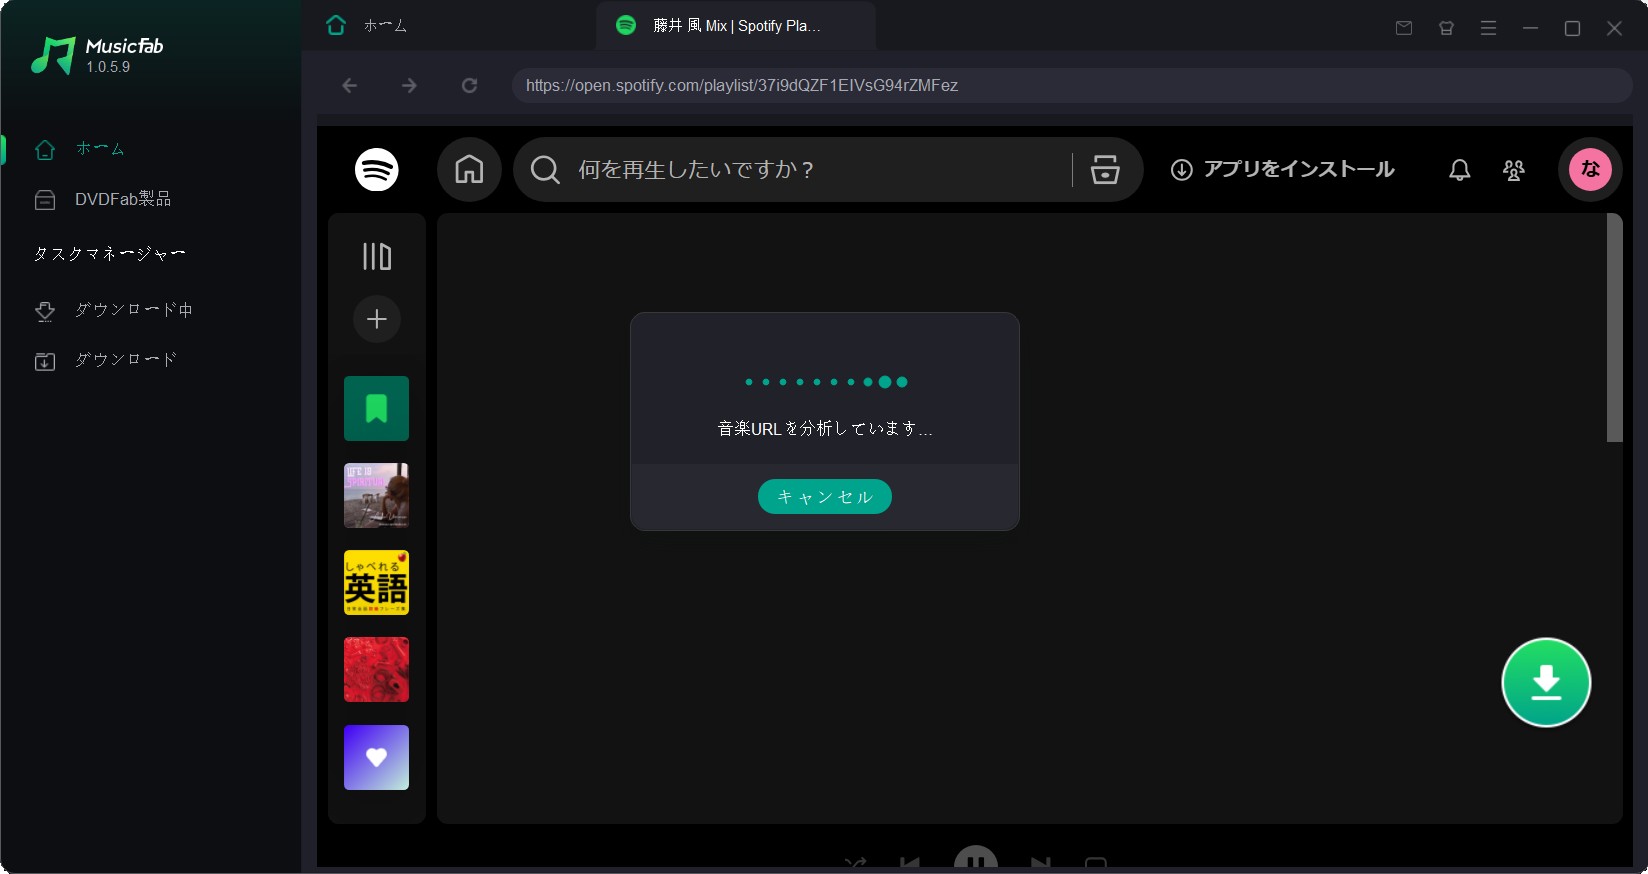Open the Spotify browse icon
This screenshot has width=1648, height=874.
point(1105,170)
